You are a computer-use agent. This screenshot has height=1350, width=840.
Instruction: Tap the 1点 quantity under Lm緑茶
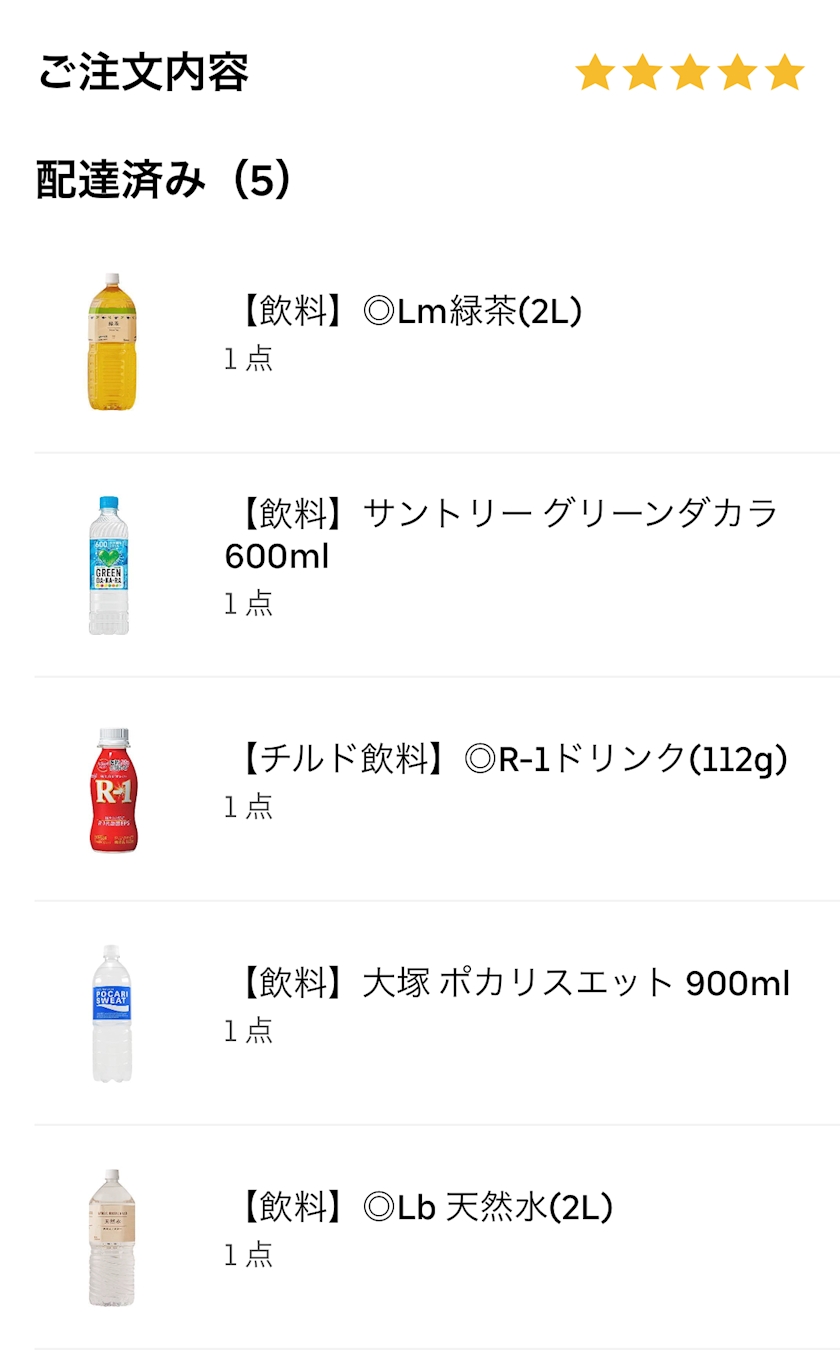248,359
